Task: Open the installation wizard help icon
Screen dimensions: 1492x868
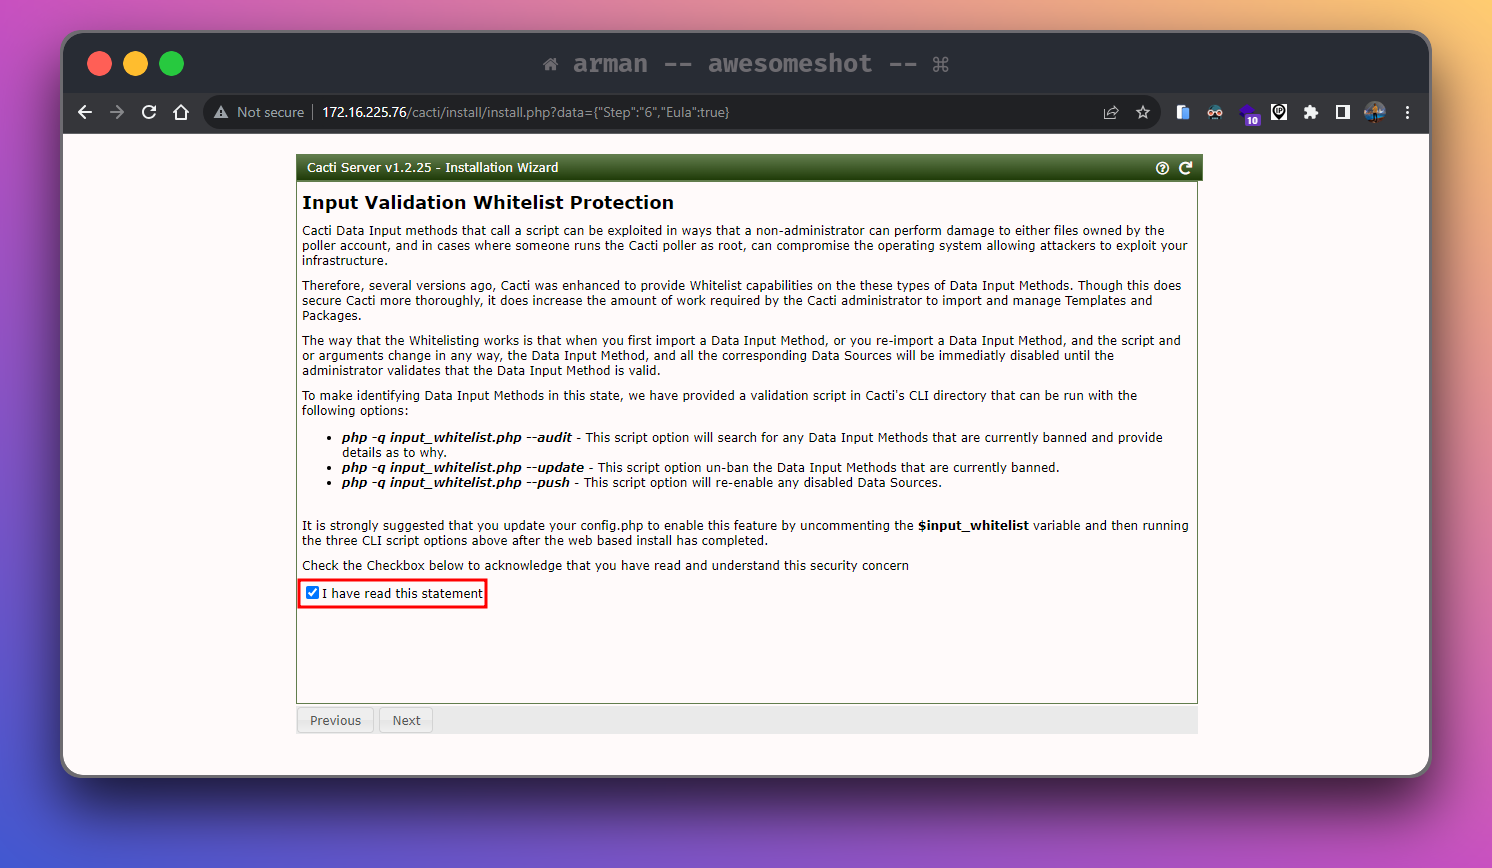Action: click(1162, 167)
